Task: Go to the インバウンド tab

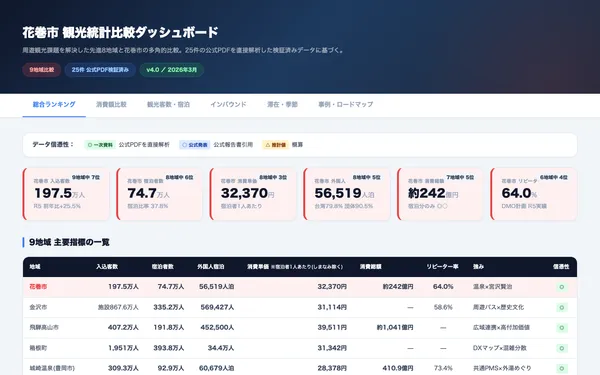Action: tap(228, 104)
